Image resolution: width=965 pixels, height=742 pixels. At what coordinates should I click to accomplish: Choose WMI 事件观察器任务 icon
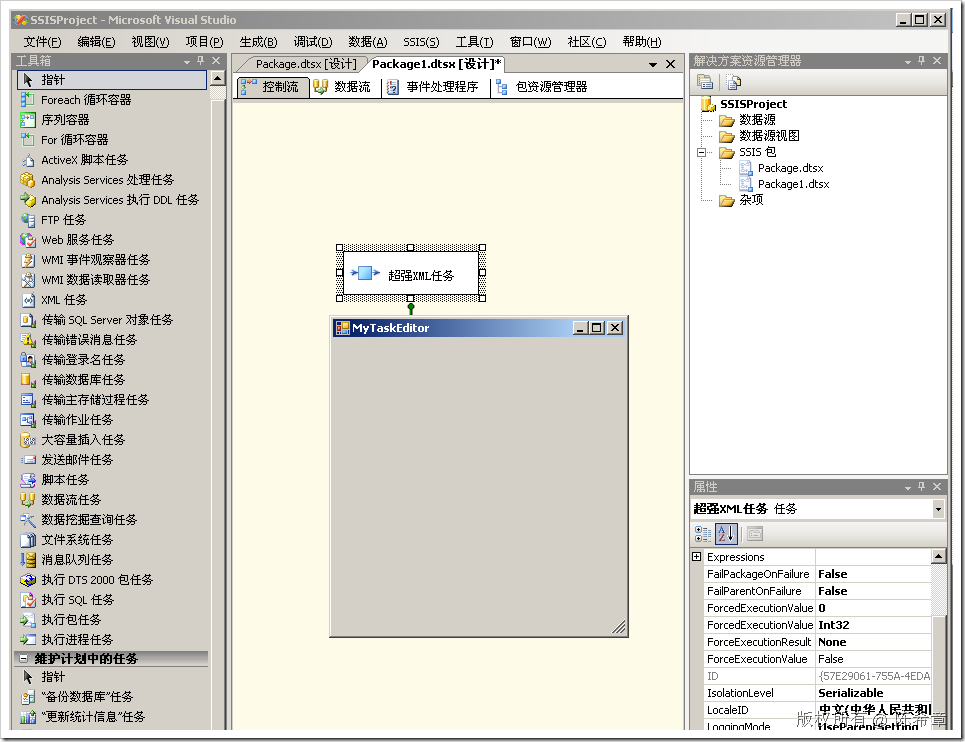point(28,260)
